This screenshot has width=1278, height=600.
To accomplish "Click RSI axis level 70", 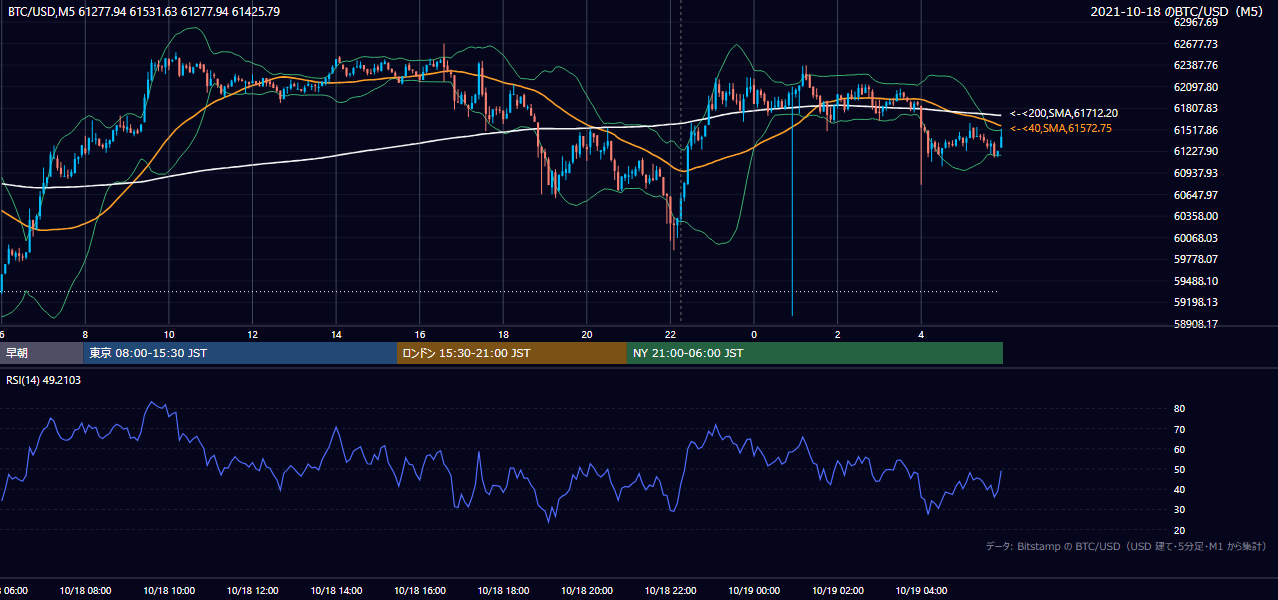I will click(x=1180, y=429).
